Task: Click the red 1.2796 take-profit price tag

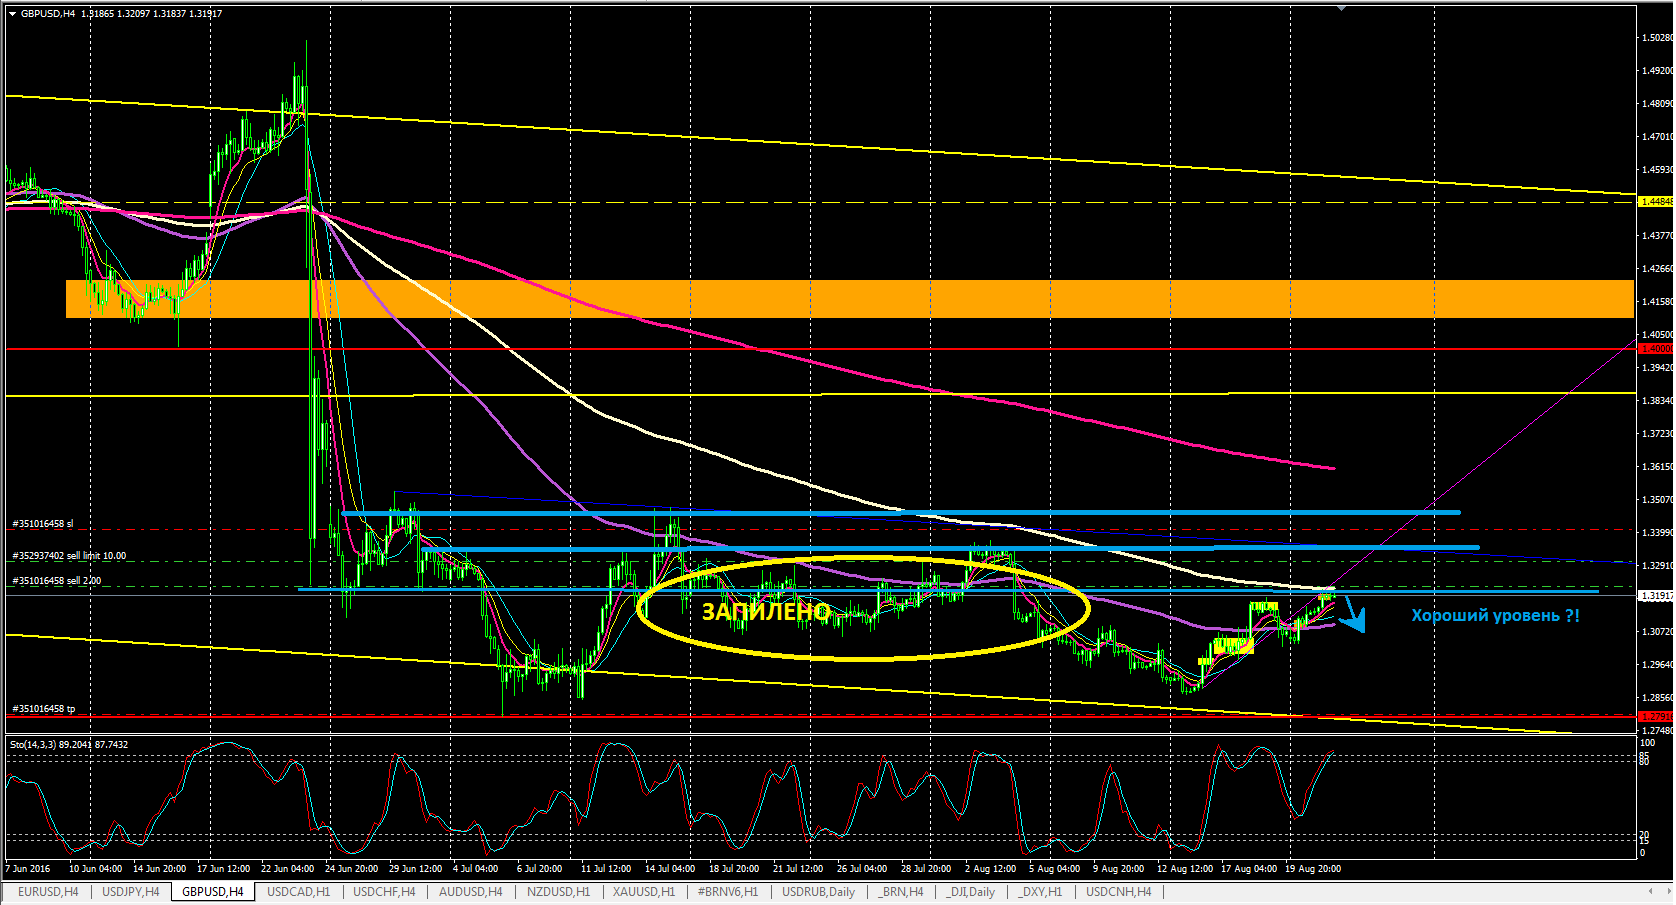Action: tap(1655, 716)
